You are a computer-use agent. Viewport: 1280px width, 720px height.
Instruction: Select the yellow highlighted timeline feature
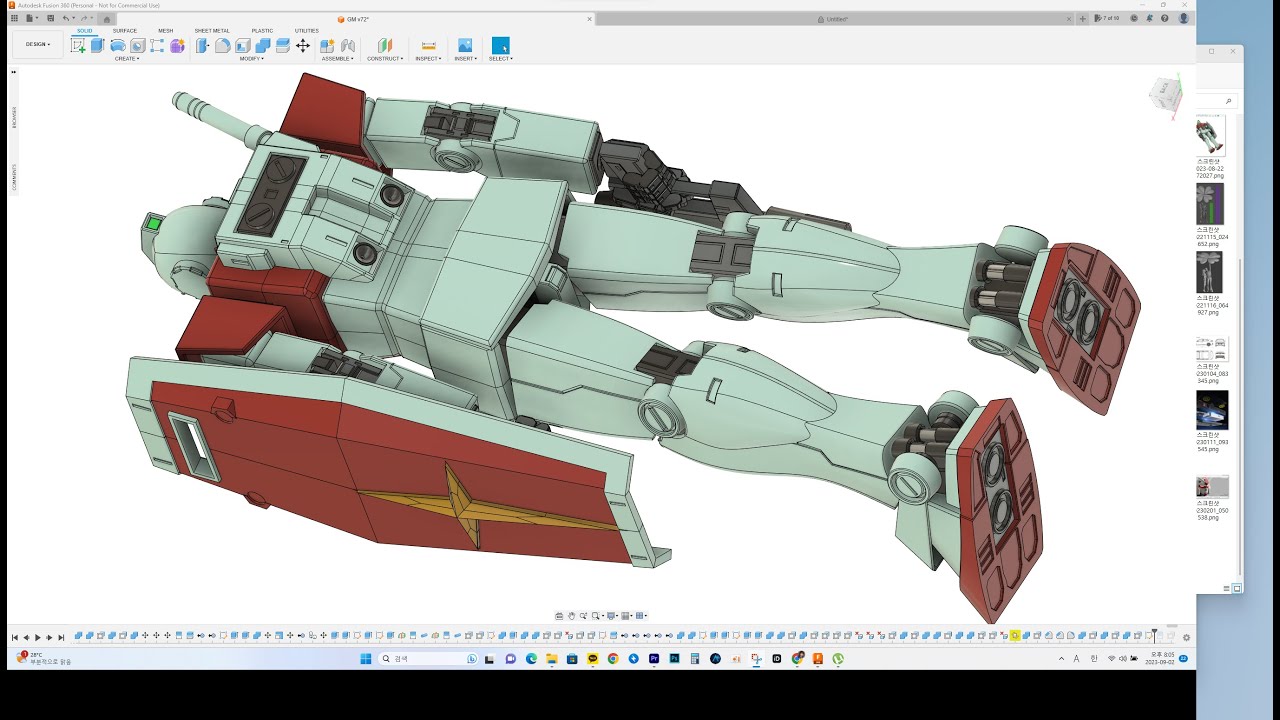tap(1015, 636)
